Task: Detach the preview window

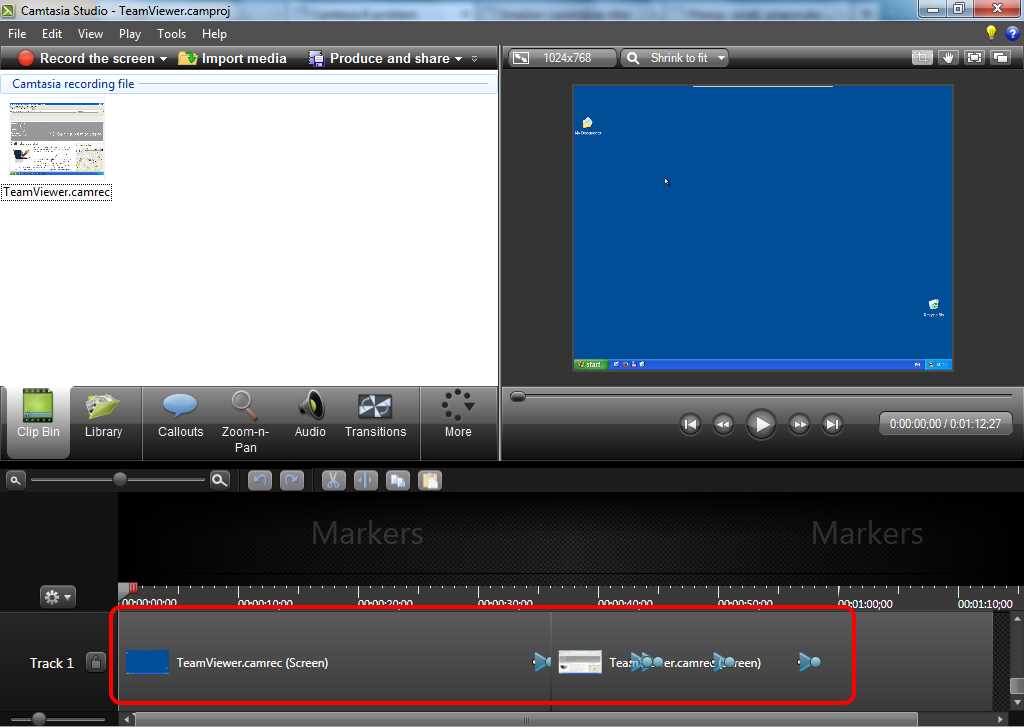Action: point(1000,58)
